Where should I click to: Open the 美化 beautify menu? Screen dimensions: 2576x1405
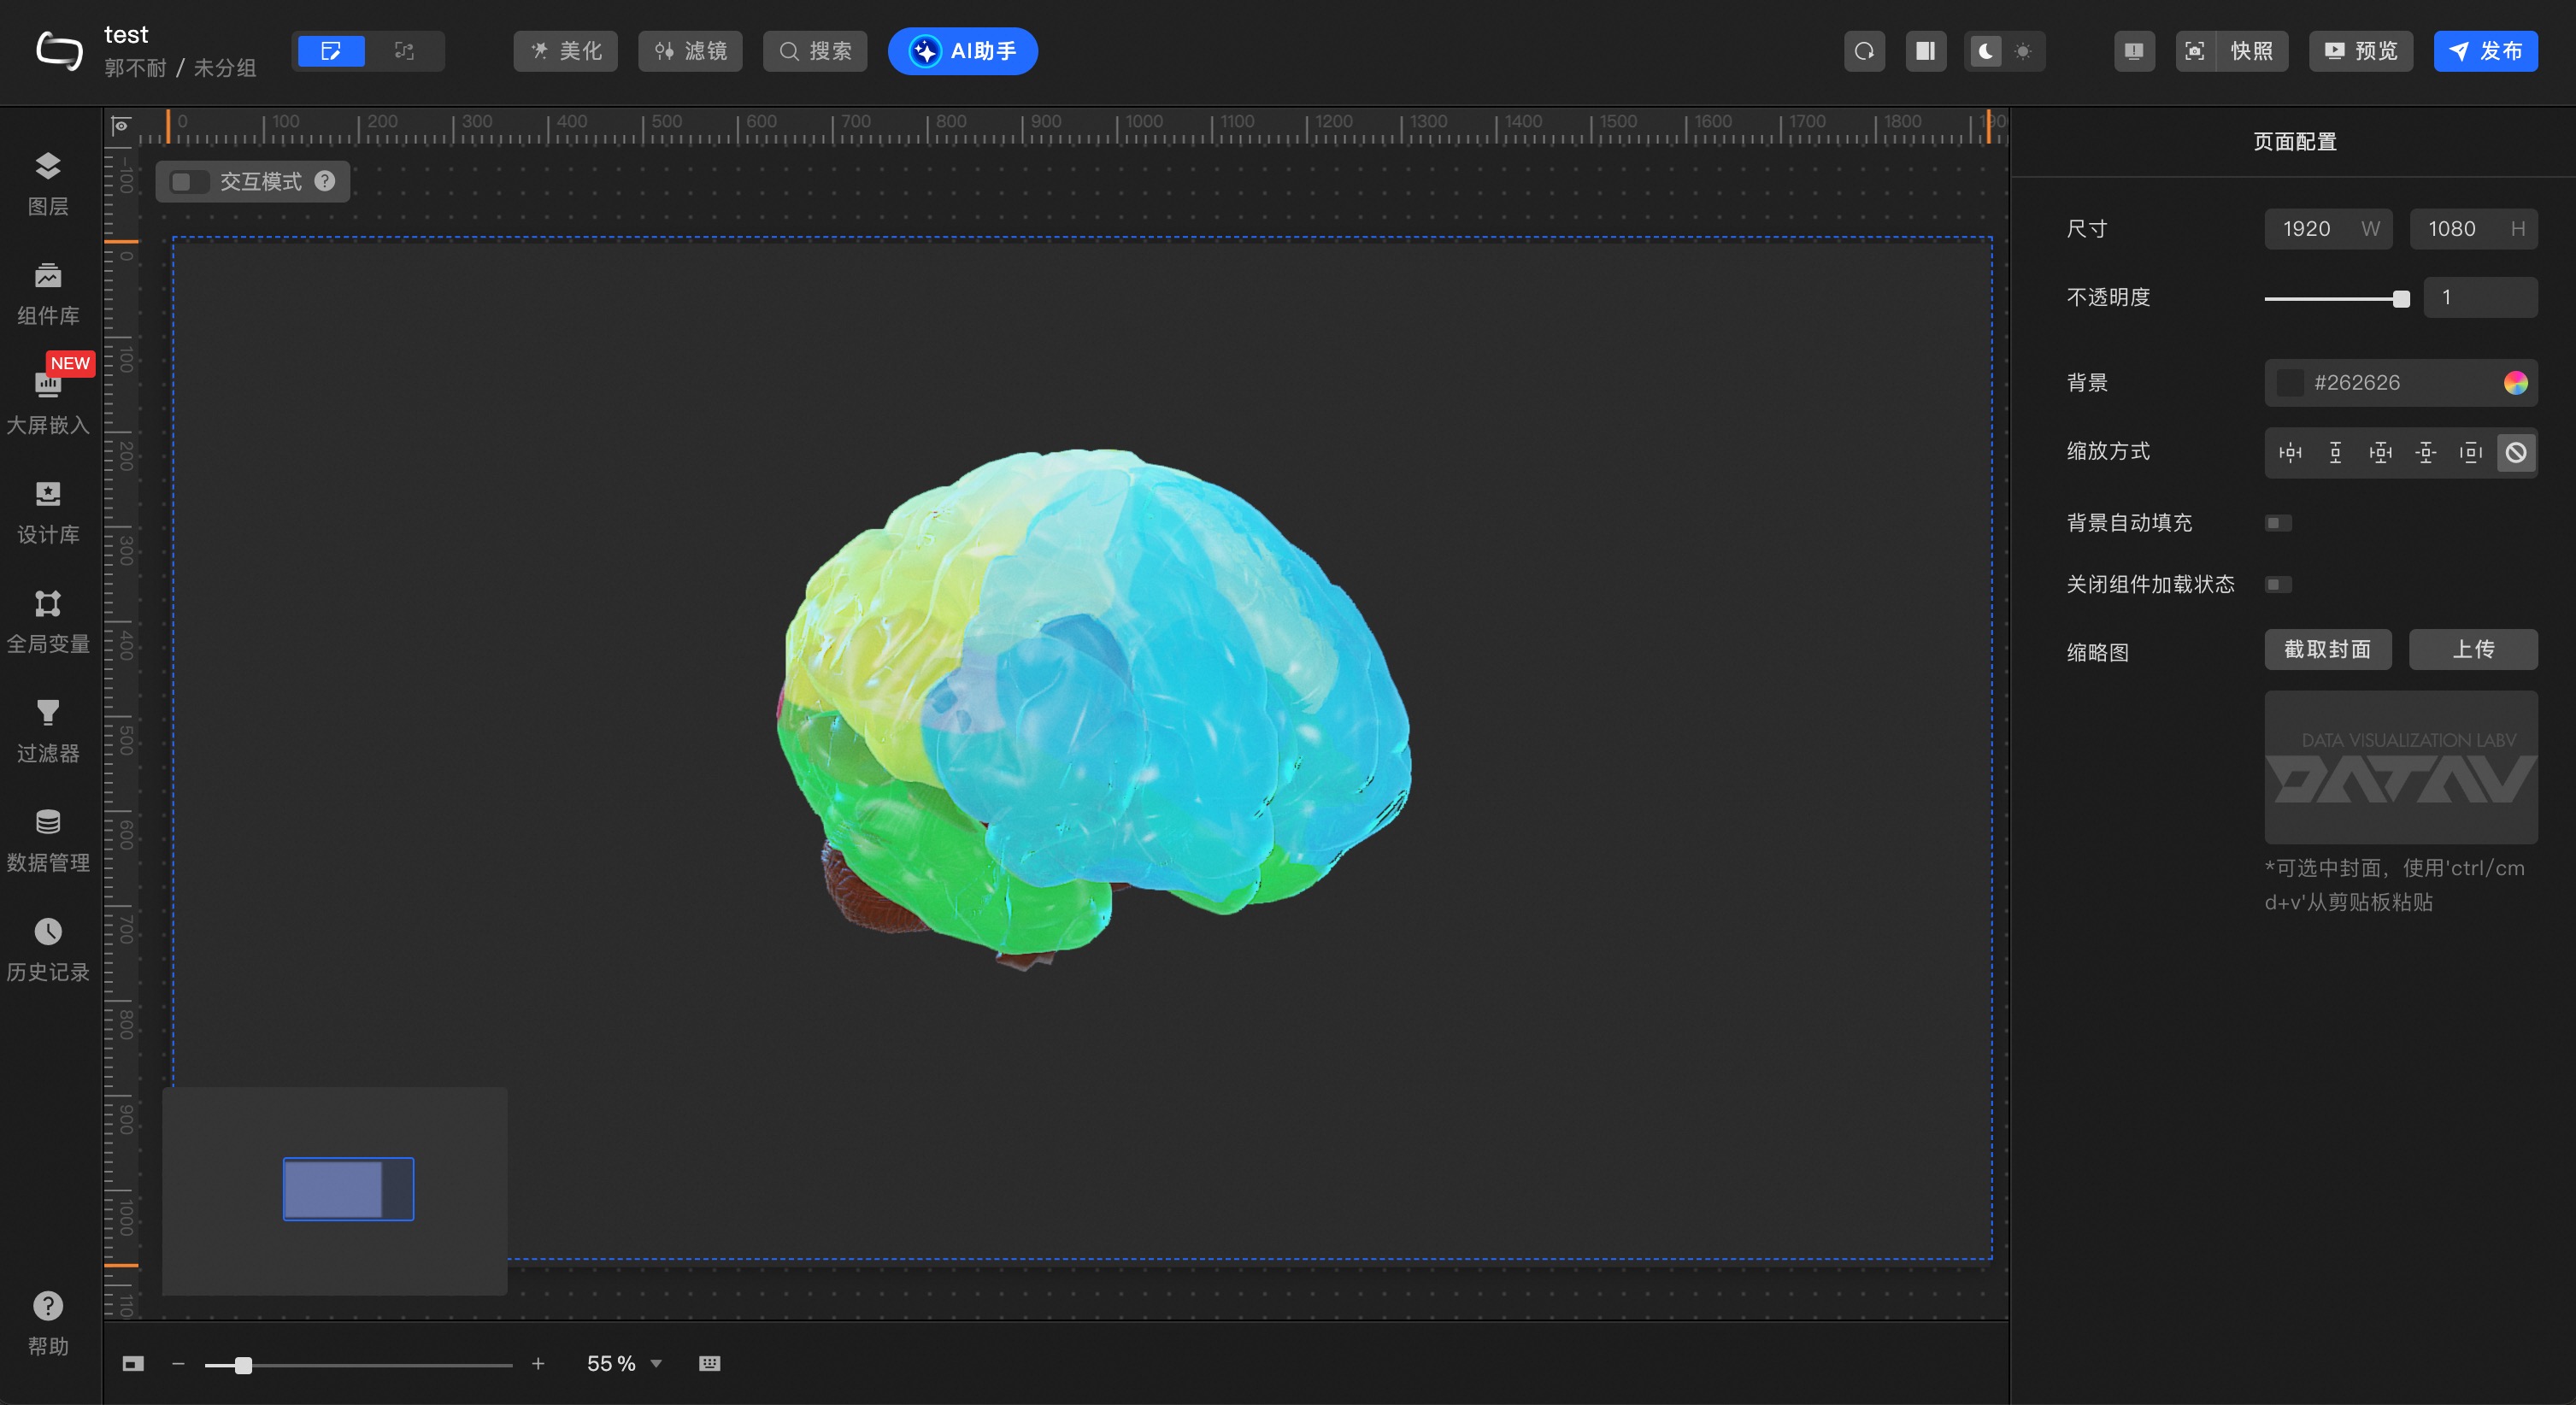click(565, 51)
